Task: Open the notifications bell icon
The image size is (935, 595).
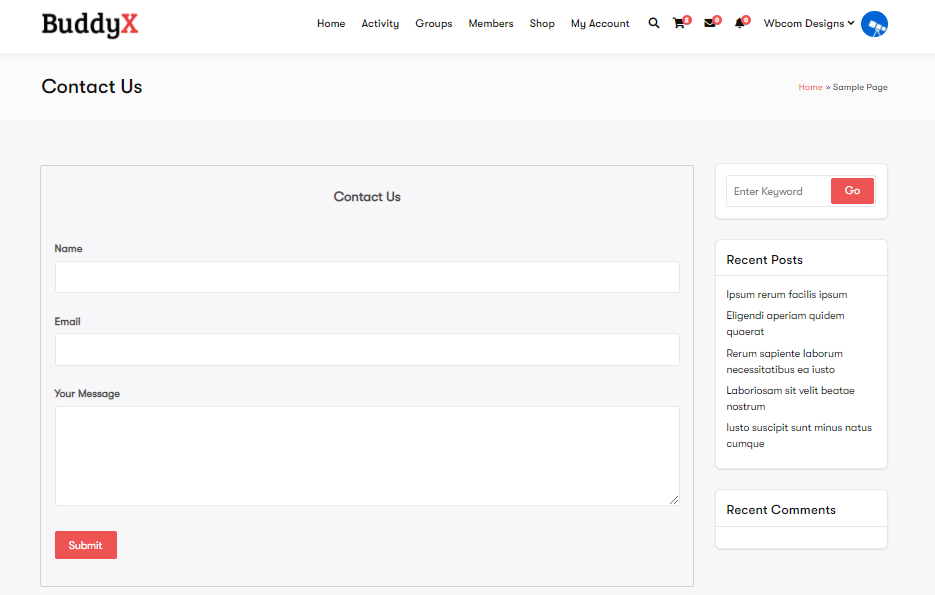Action: point(739,23)
